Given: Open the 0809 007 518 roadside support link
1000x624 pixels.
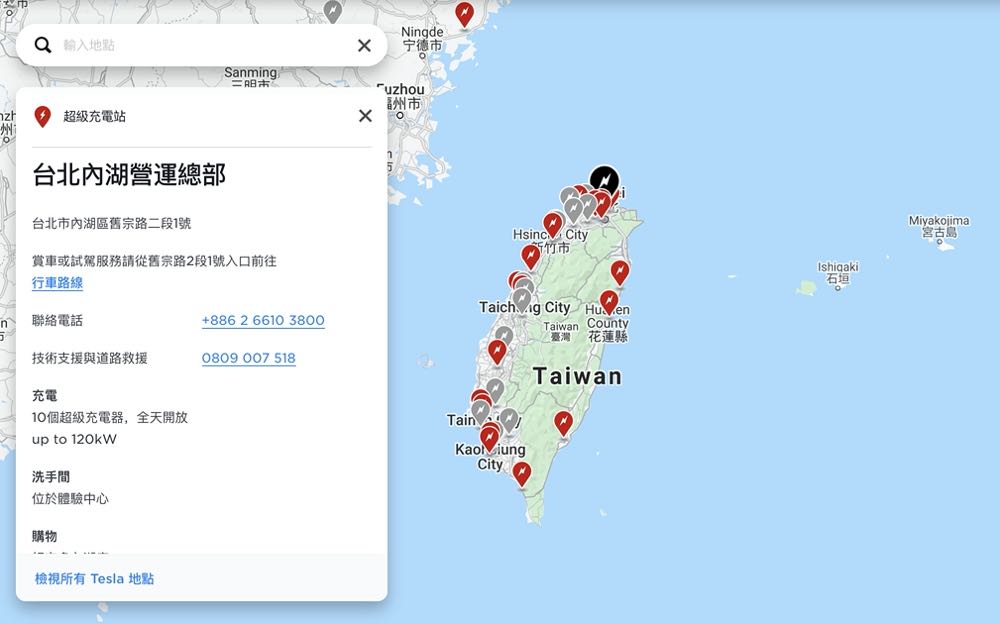Looking at the screenshot, I should click(249, 358).
